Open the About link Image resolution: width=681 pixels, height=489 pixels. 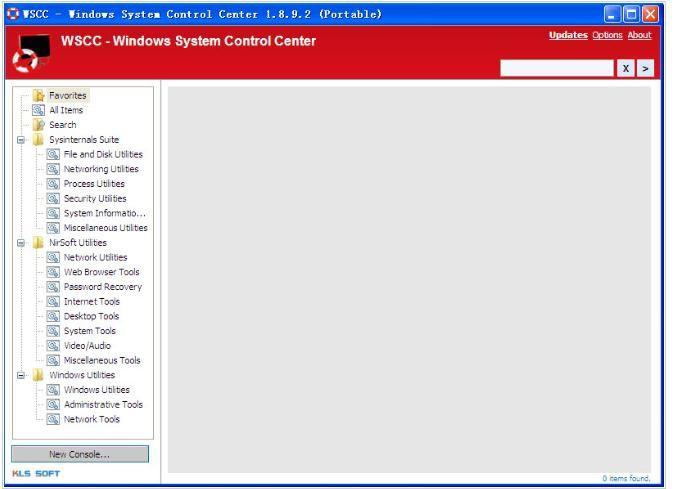coord(639,35)
